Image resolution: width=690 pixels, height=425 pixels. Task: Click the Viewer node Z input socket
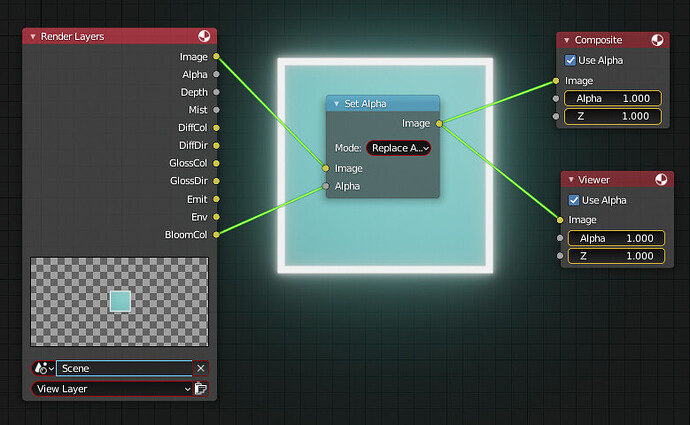click(560, 256)
